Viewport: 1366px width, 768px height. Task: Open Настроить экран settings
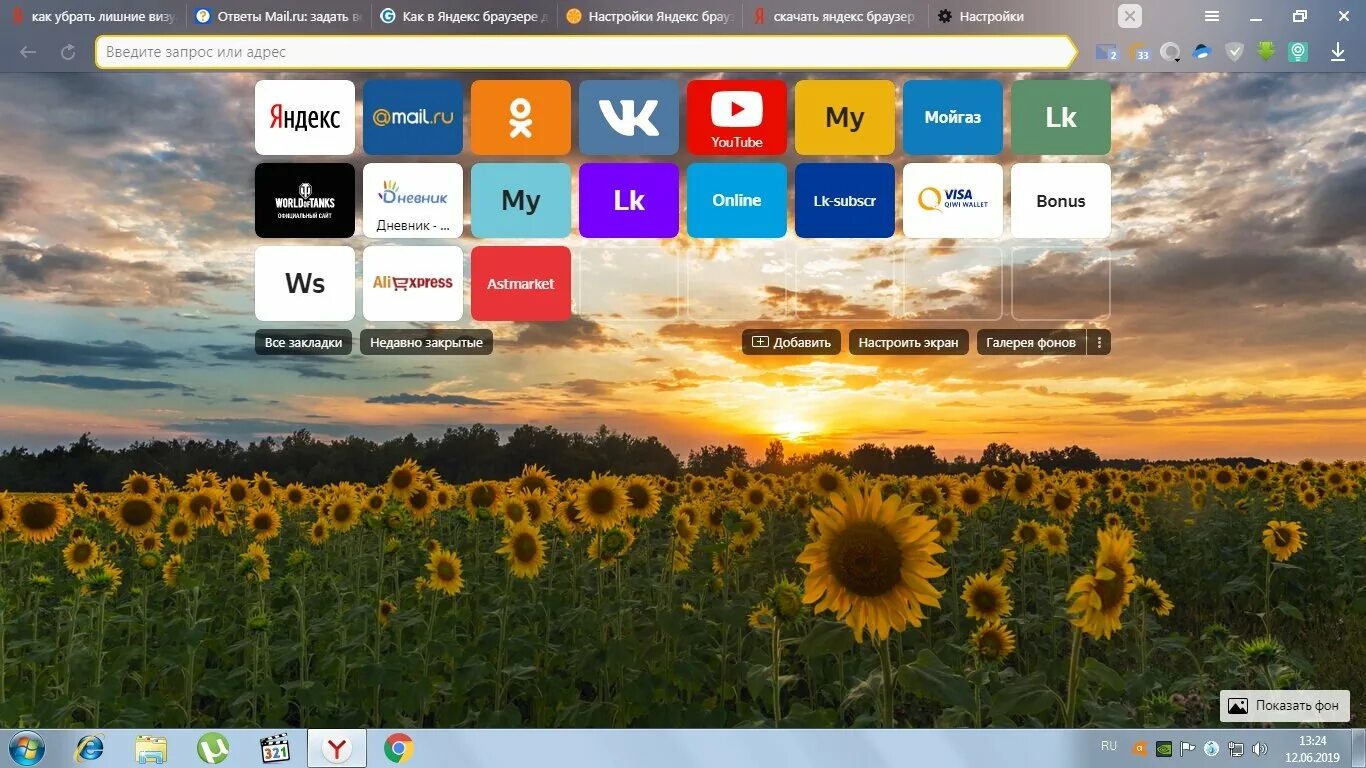[908, 342]
